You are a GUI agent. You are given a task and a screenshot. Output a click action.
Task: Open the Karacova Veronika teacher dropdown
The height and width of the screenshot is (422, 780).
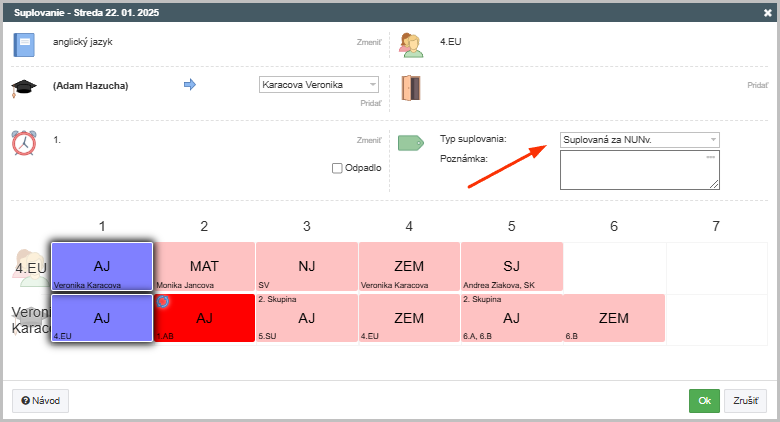click(319, 85)
